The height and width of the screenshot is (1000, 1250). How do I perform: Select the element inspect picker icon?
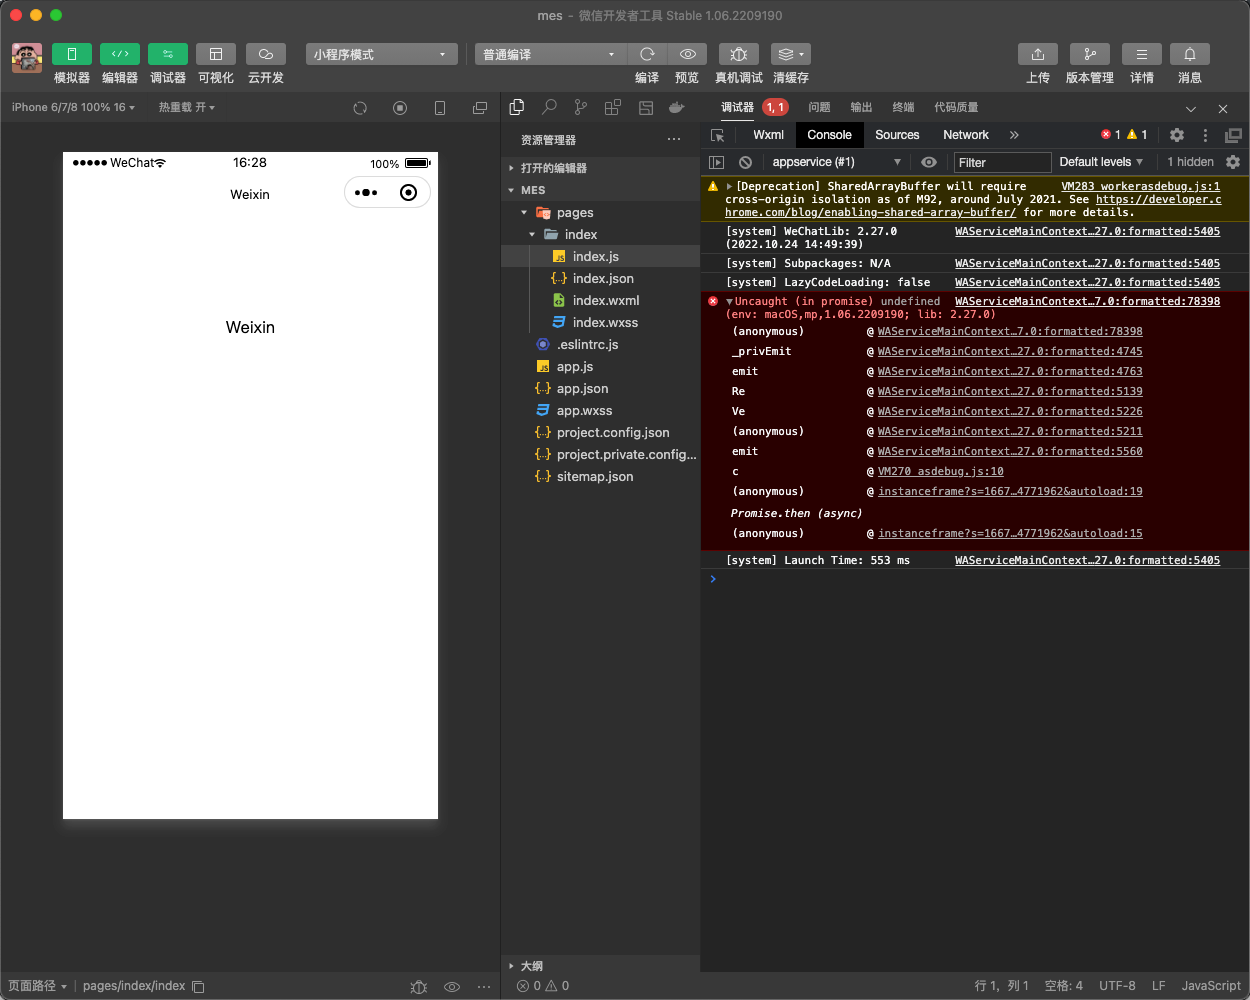click(x=717, y=135)
